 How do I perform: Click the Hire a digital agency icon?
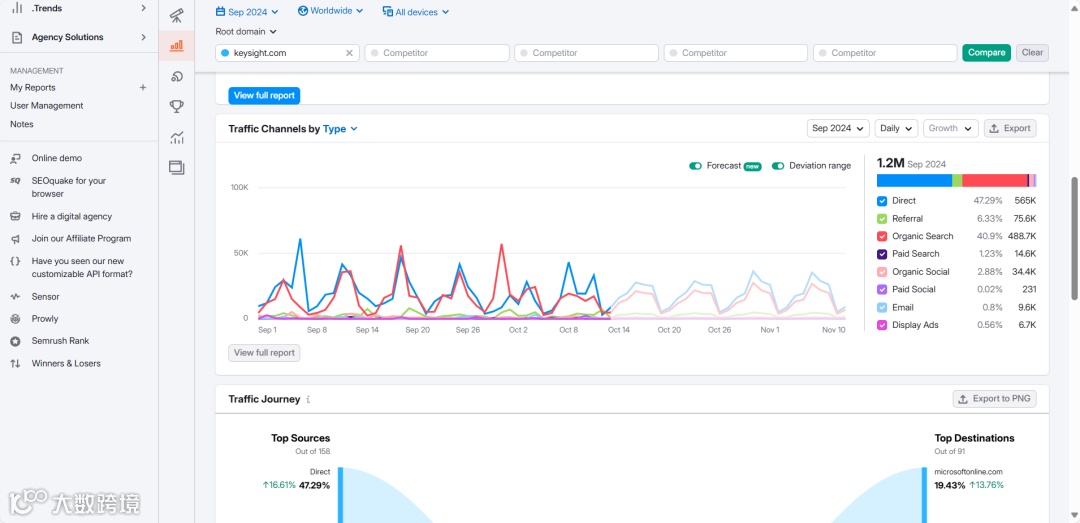15,216
